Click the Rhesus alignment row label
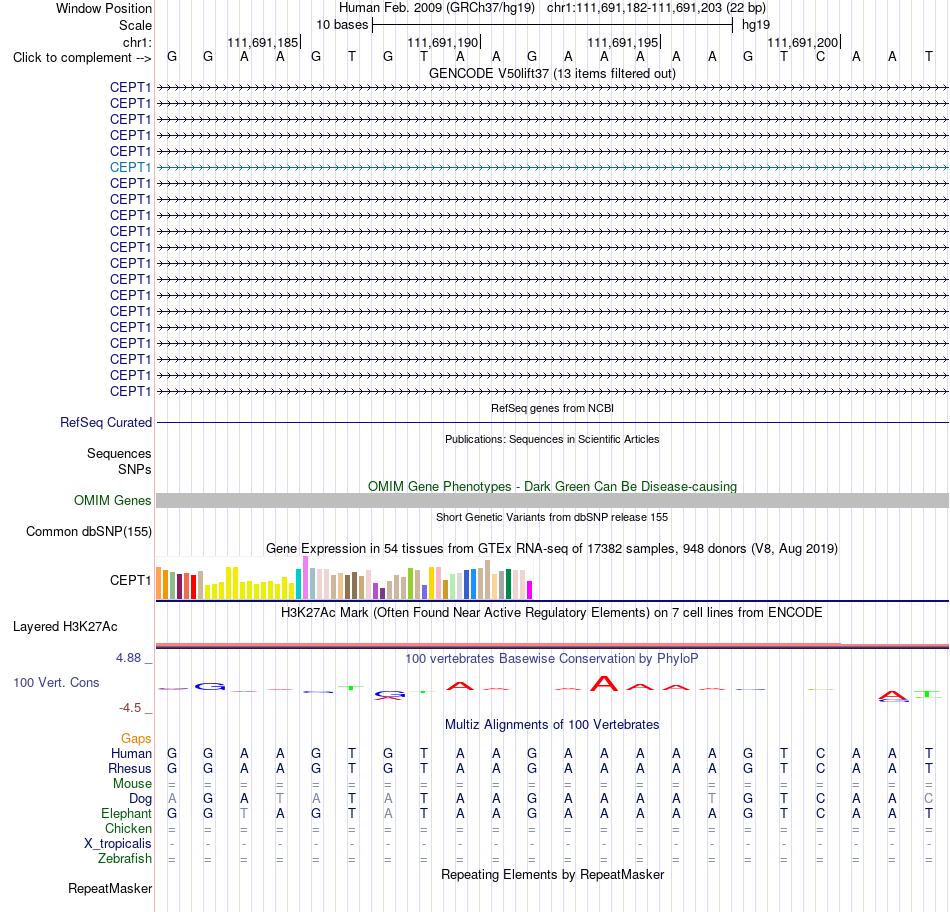 [130, 768]
